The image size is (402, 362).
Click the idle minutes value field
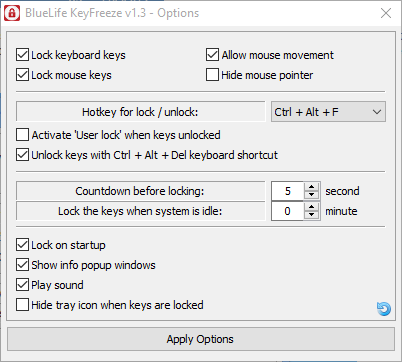pyautogui.click(x=288, y=211)
